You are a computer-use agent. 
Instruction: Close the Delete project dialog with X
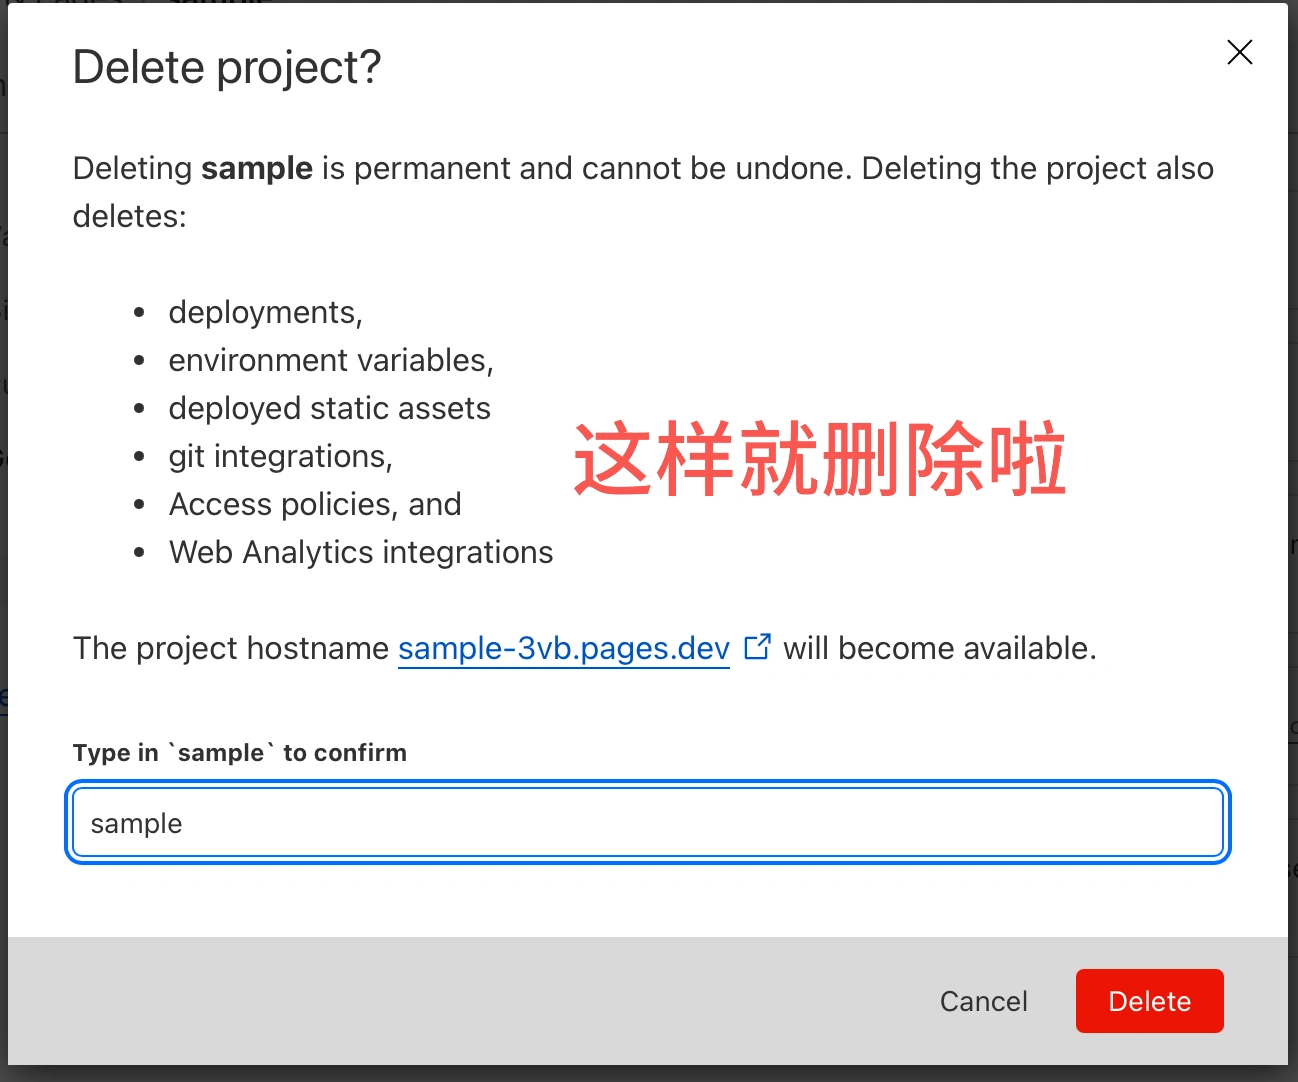1239,52
